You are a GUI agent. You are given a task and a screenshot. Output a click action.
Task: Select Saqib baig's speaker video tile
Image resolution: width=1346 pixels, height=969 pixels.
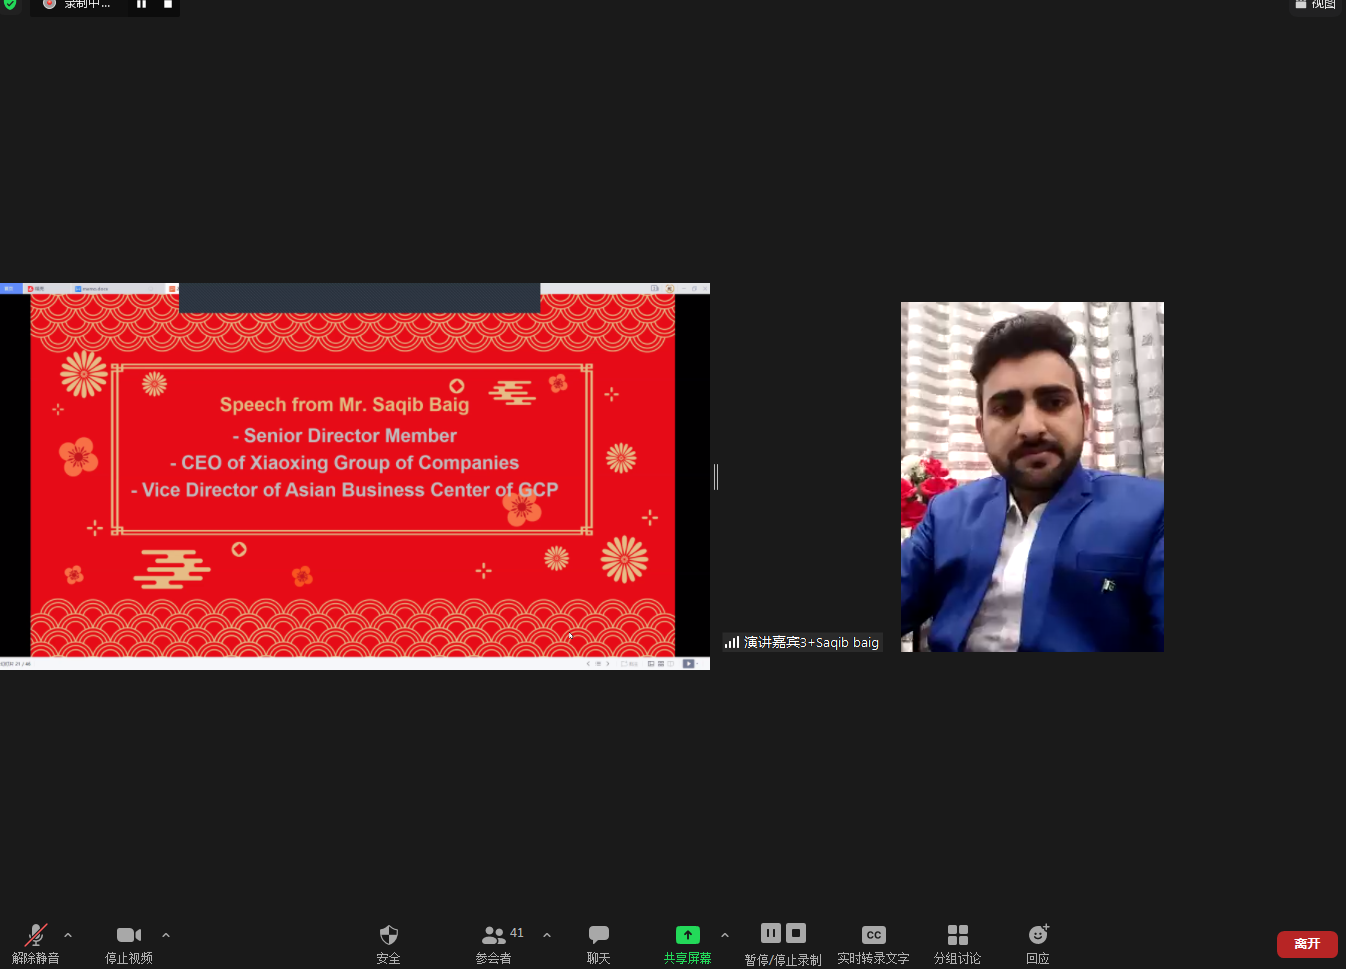tap(1032, 477)
